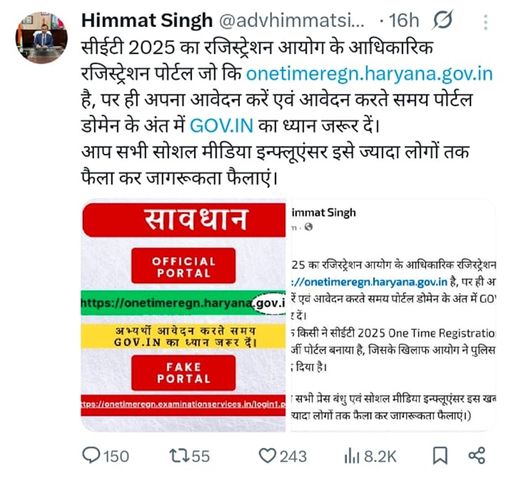Screen dimensions: 512x477
Task: Click the 243 likes count
Action: (293, 456)
